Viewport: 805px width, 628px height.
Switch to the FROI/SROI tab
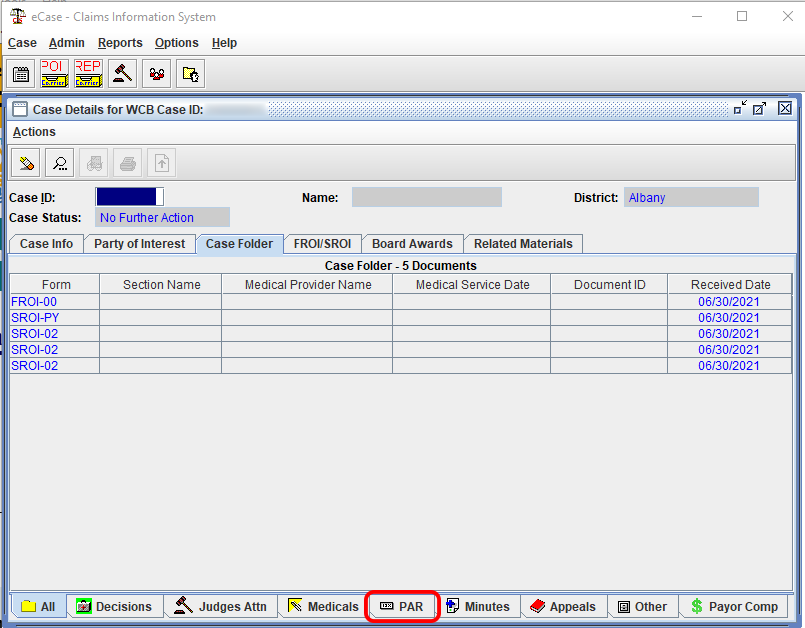[322, 244]
